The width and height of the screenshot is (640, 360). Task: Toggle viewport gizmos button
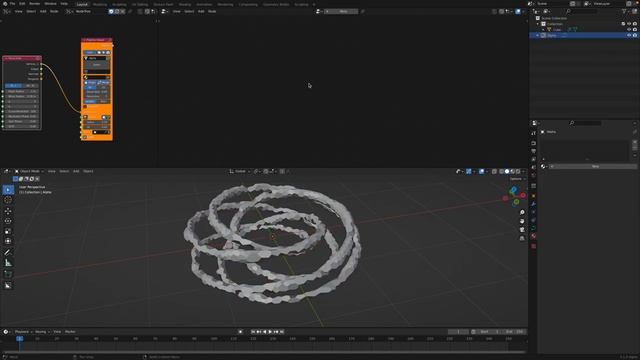tap(469, 171)
